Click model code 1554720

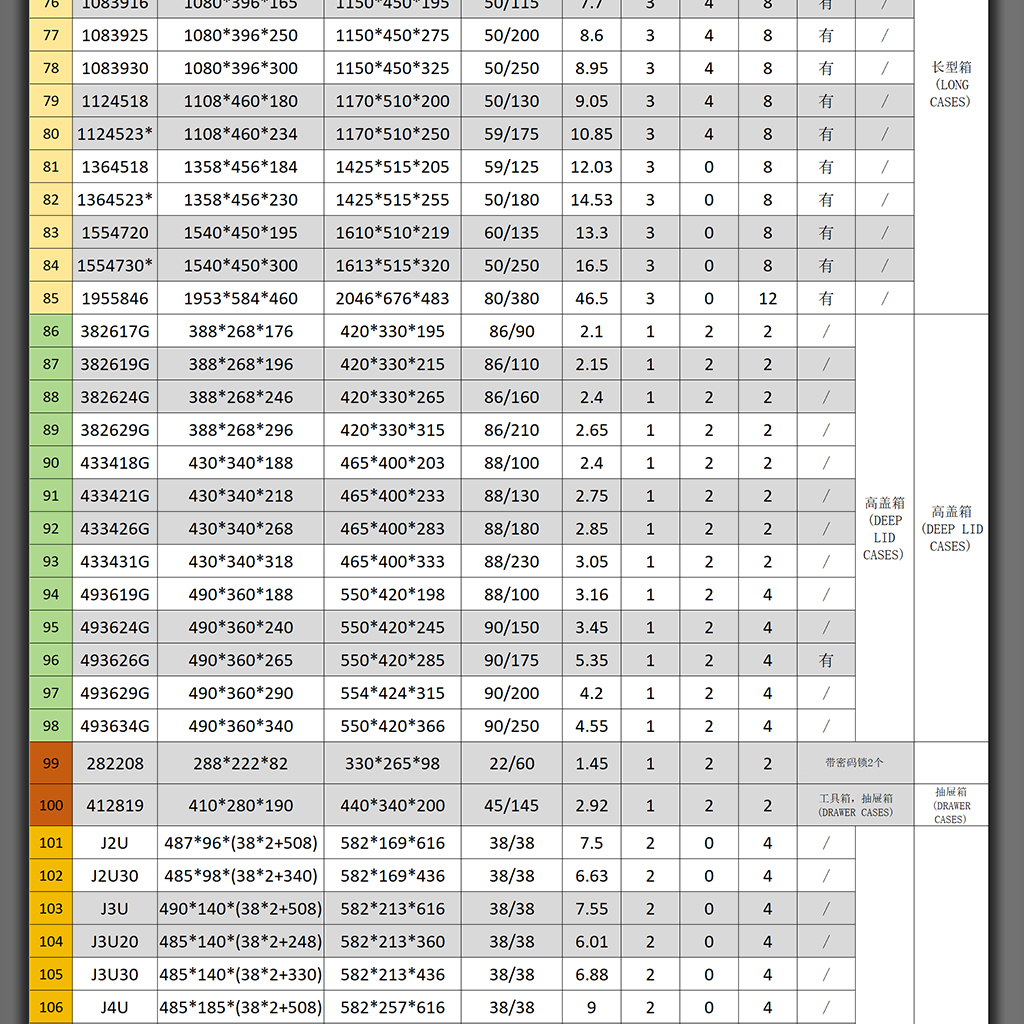pos(115,232)
